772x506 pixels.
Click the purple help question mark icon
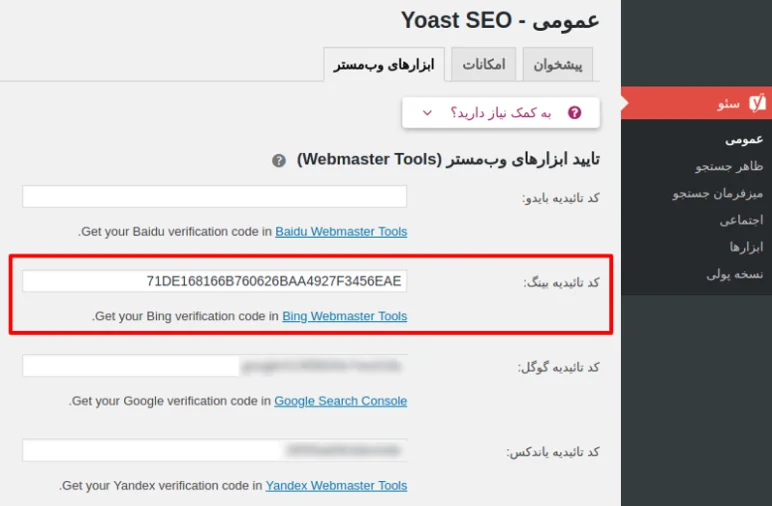click(x=574, y=113)
